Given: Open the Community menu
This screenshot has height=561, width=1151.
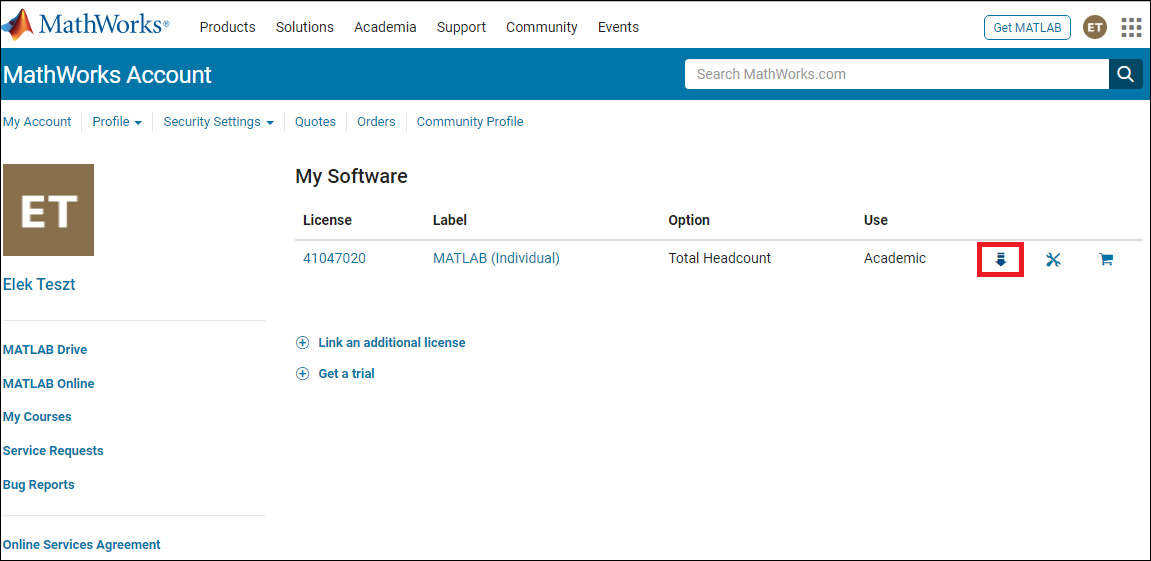Looking at the screenshot, I should click(x=541, y=28).
